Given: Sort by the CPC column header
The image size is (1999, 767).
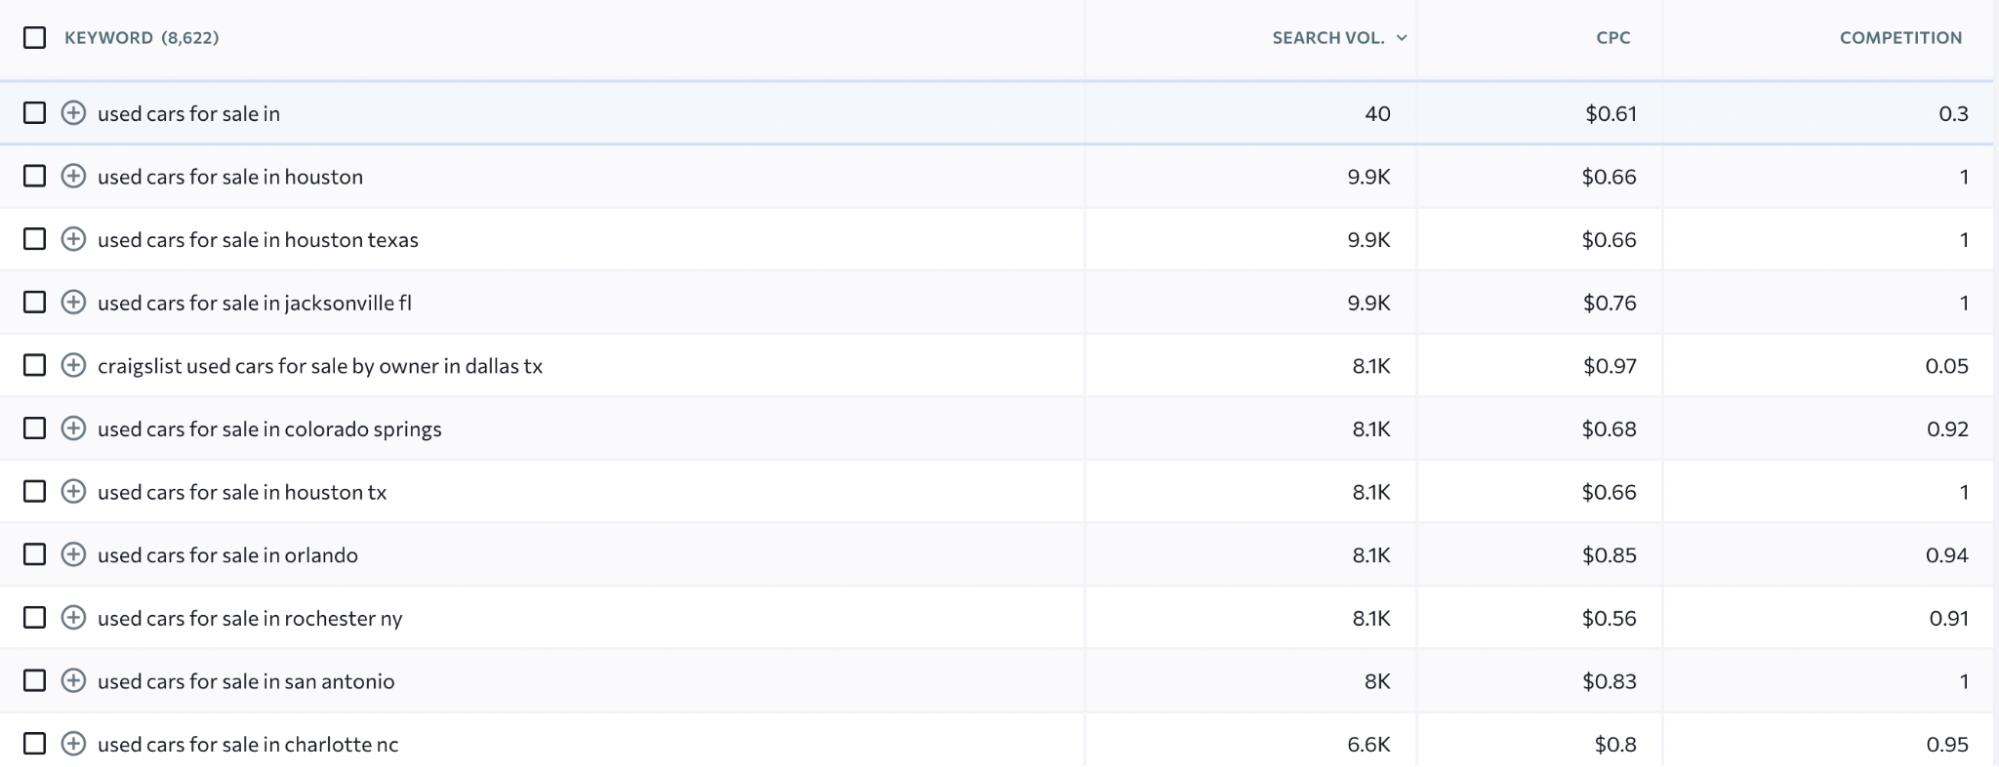Looking at the screenshot, I should pyautogui.click(x=1613, y=38).
